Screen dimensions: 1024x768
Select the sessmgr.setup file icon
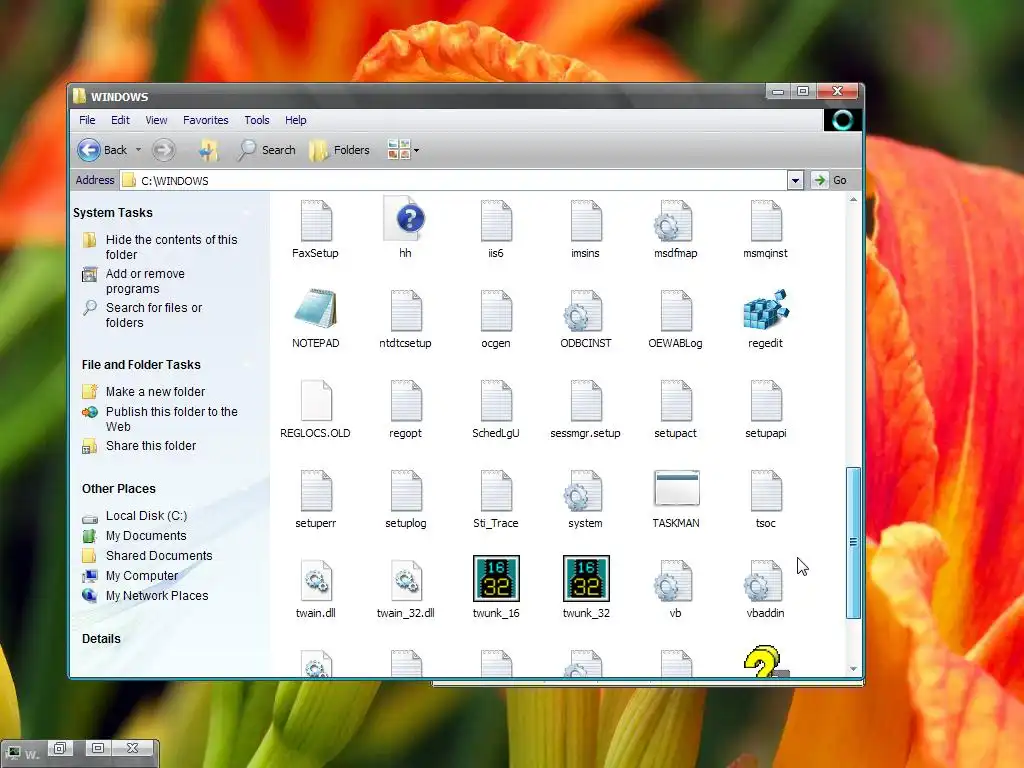586,401
